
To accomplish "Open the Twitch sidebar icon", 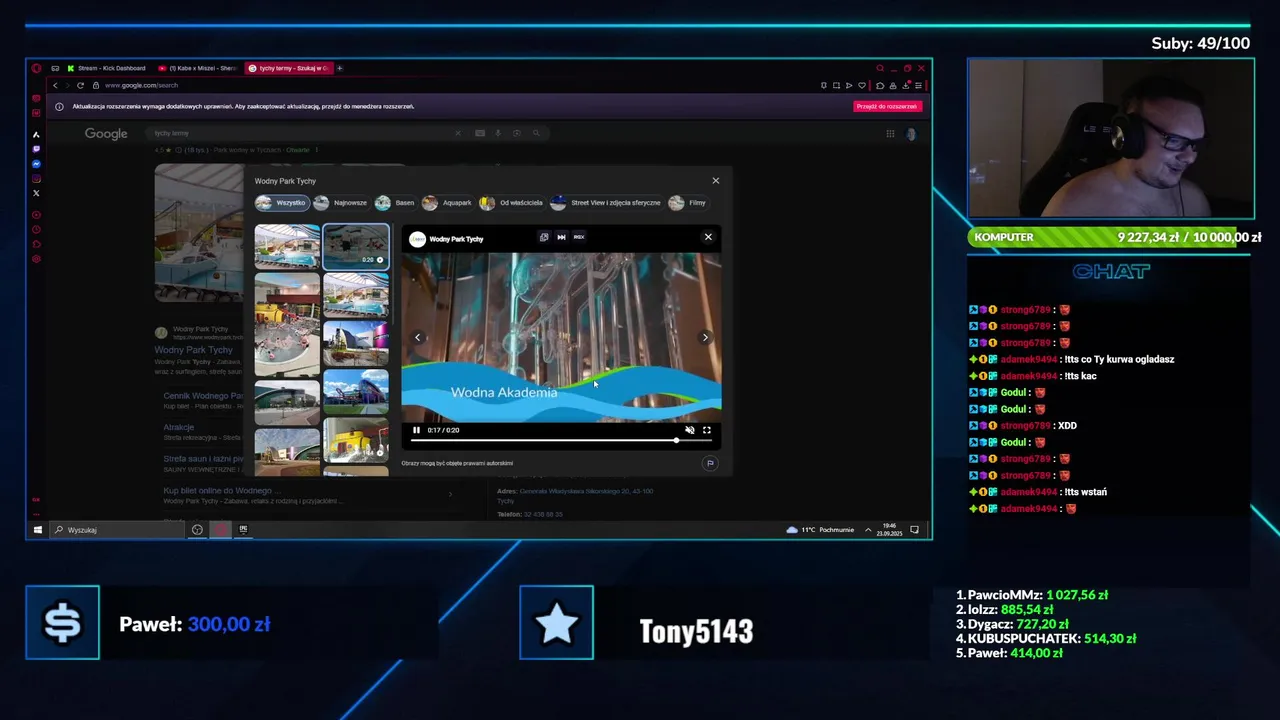I will click(x=36, y=149).
